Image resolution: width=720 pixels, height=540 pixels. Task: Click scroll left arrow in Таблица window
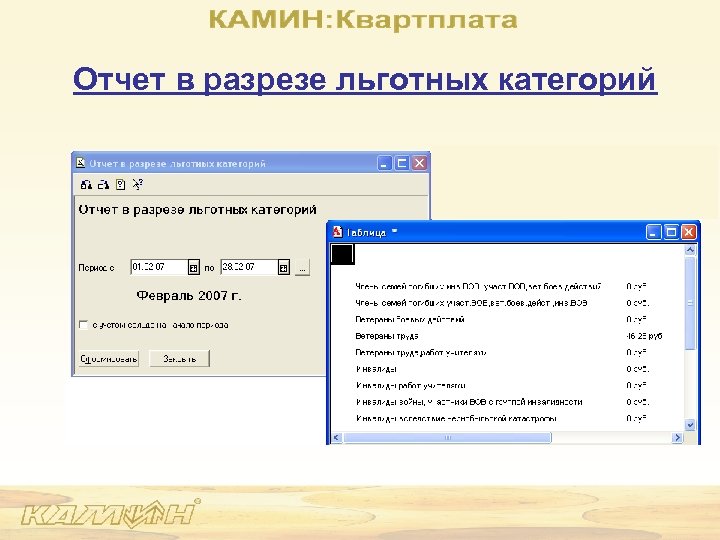coord(337,438)
